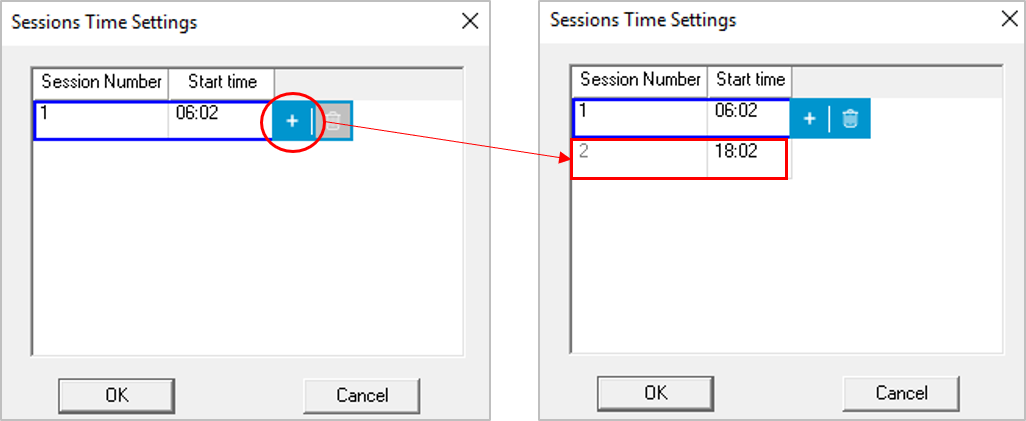Click the greyed trash icon in the left dialog
Screen dimensions: 1026x421
pyautogui.click(x=334, y=121)
